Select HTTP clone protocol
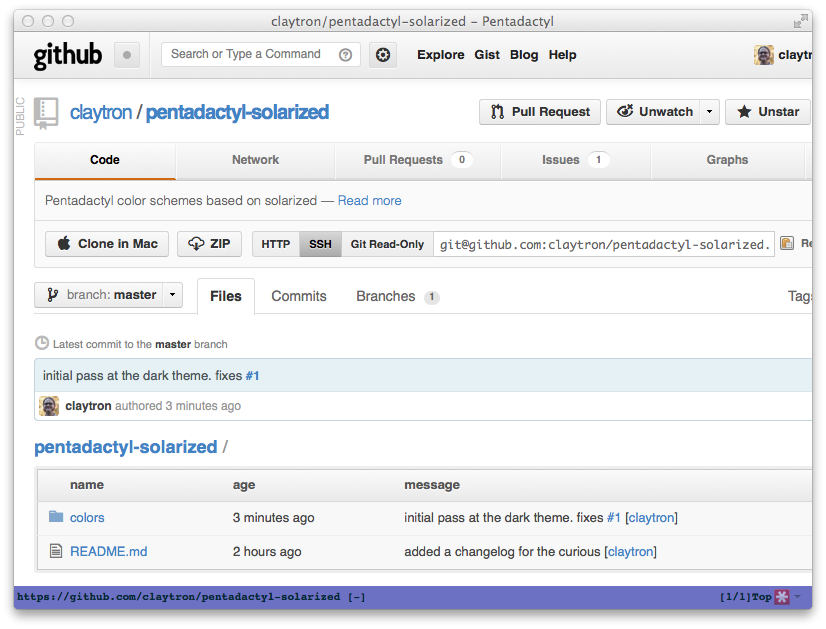This screenshot has width=826, height=629. pyautogui.click(x=276, y=244)
